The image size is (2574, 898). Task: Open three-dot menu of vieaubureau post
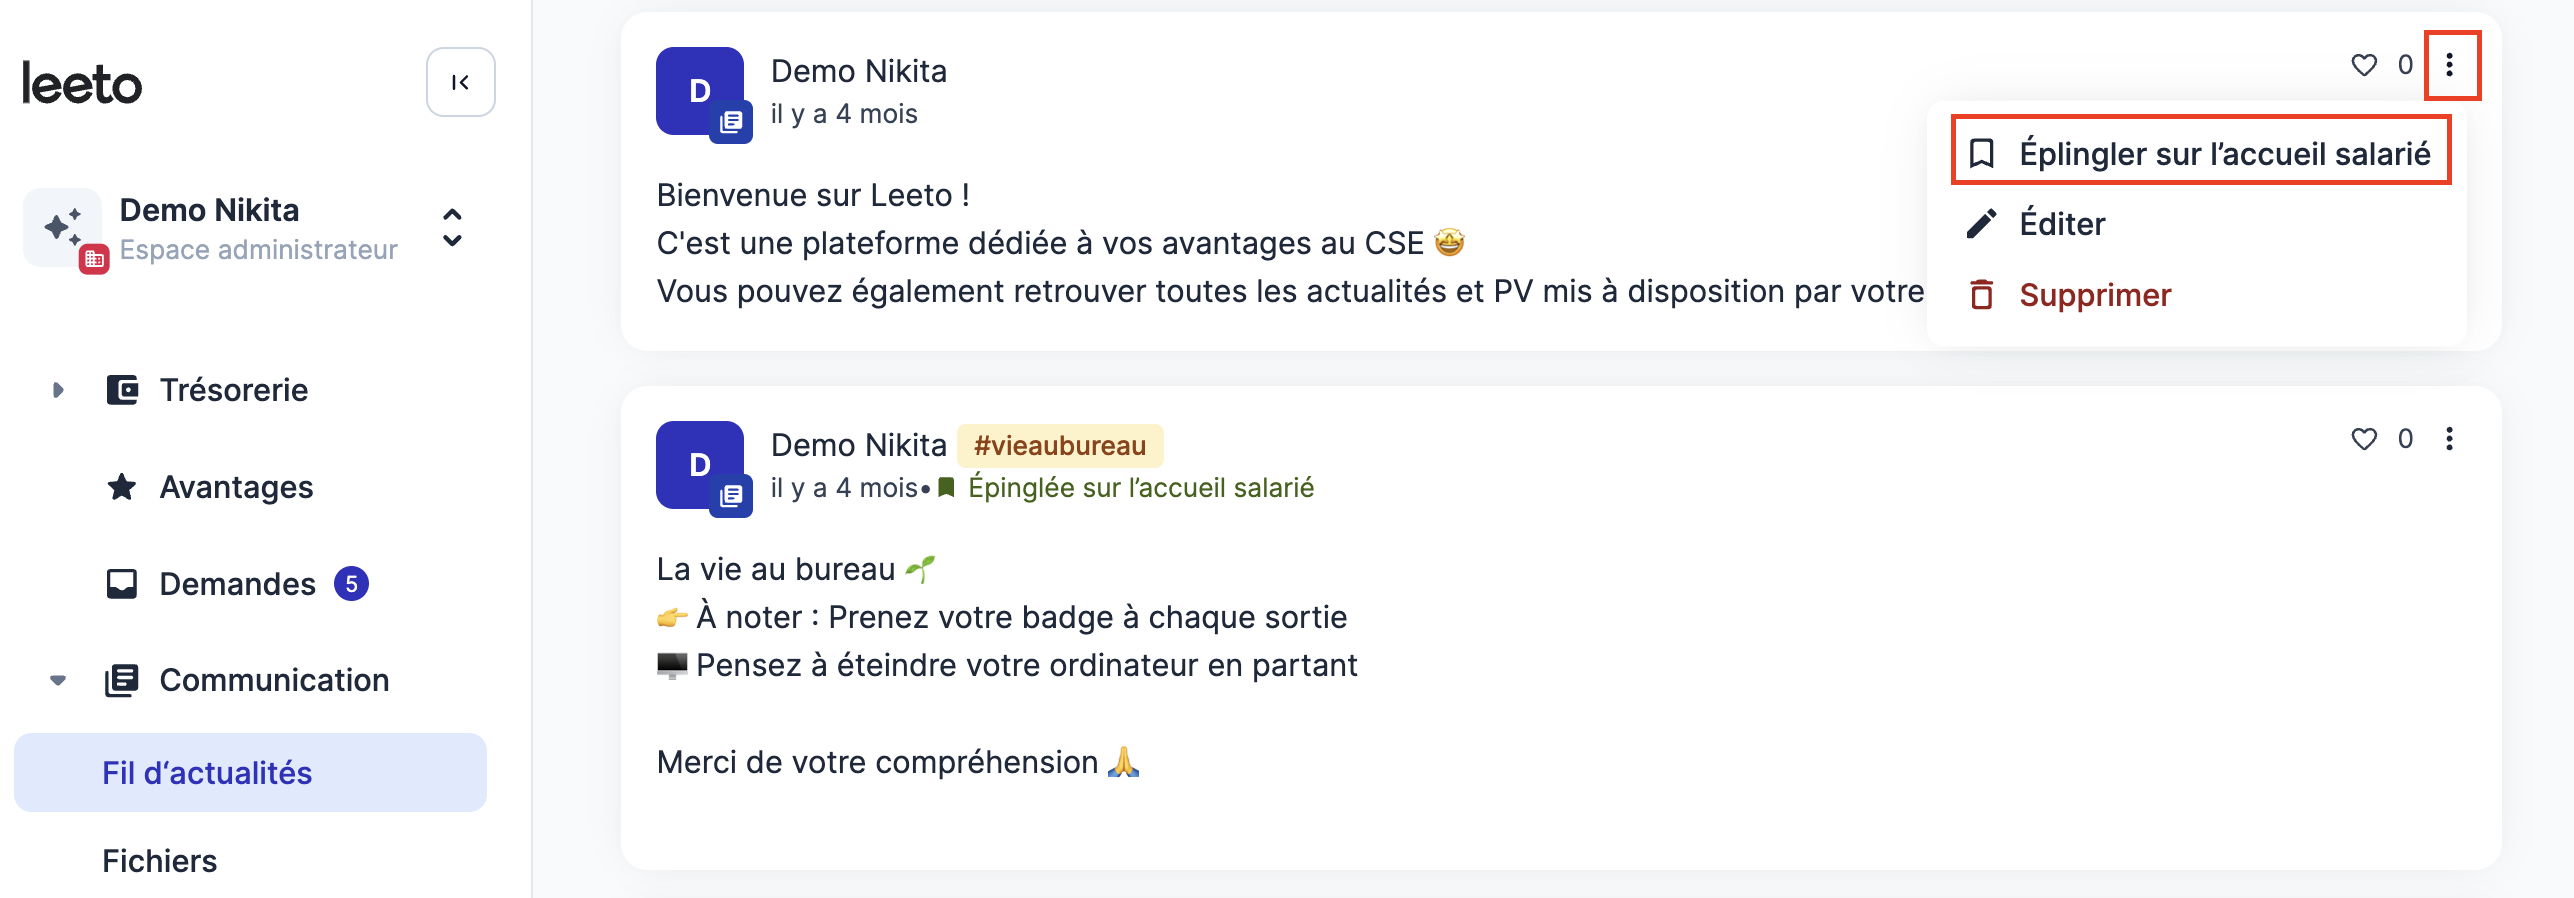click(2449, 439)
